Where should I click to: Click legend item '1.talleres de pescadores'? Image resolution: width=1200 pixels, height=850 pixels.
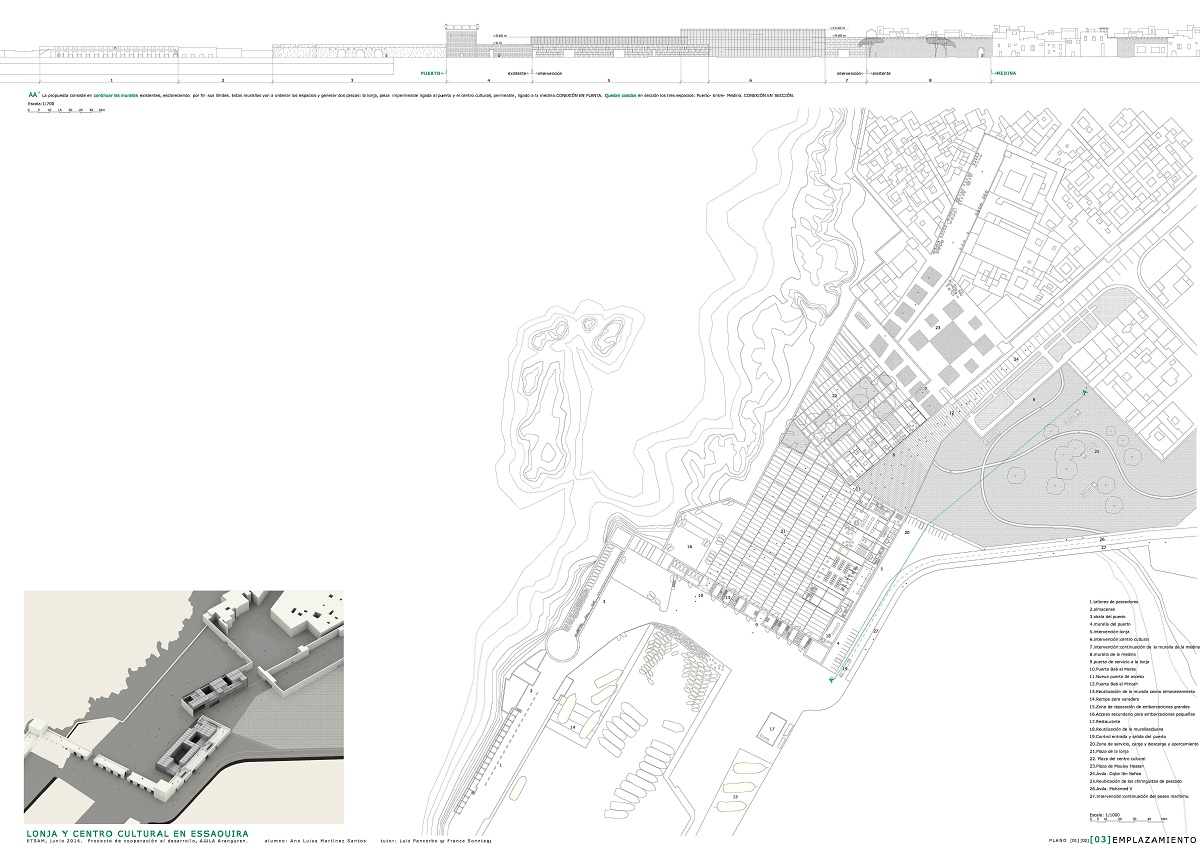1117,602
